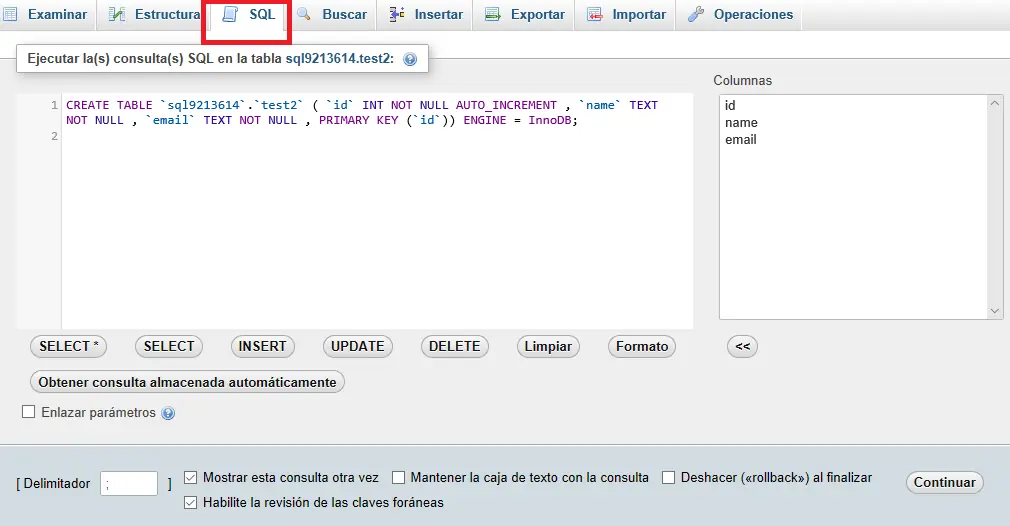Click the Importar icon
Screen dimensions: 1010x526
(x=595, y=14)
